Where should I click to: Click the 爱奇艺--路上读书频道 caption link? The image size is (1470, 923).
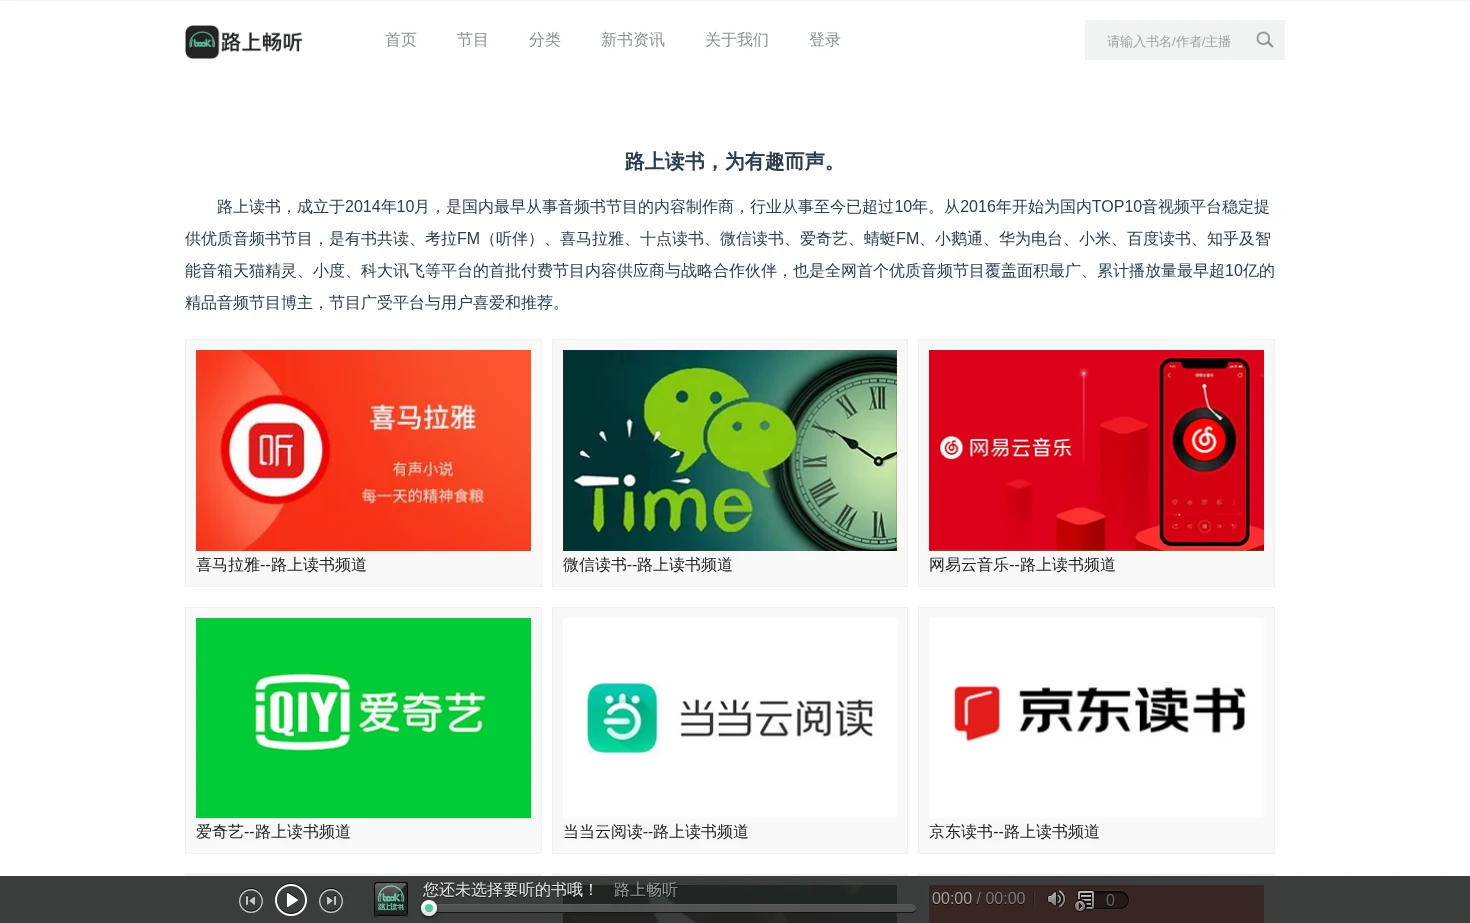pyautogui.click(x=273, y=832)
